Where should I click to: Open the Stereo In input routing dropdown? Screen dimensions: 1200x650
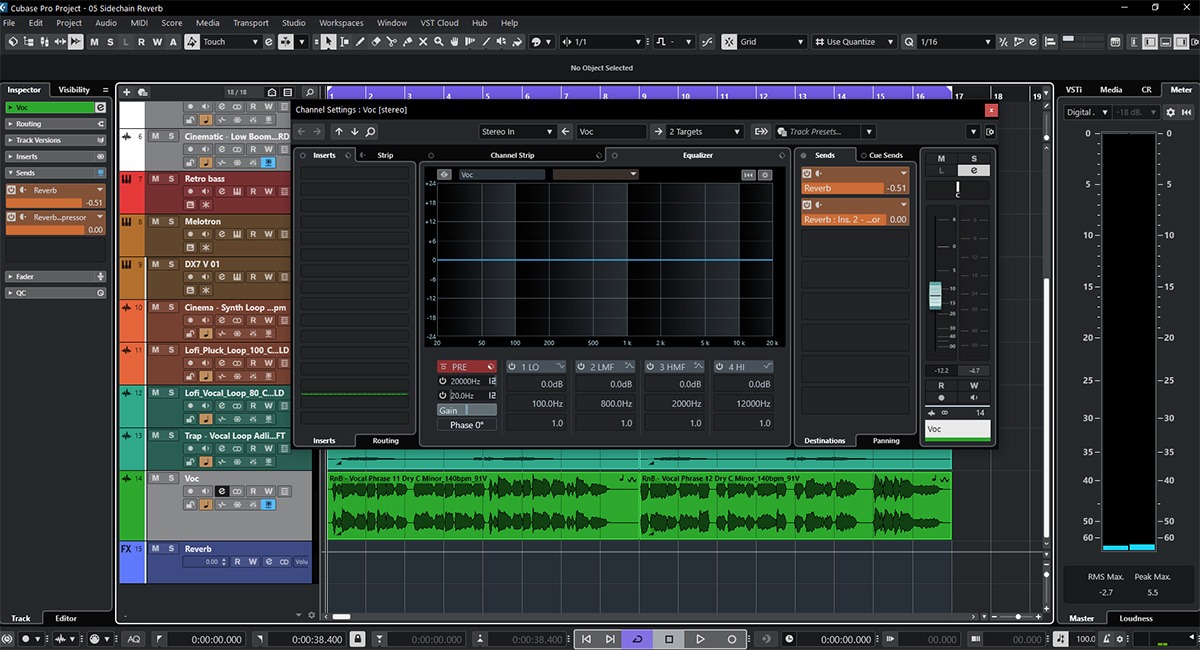point(517,132)
